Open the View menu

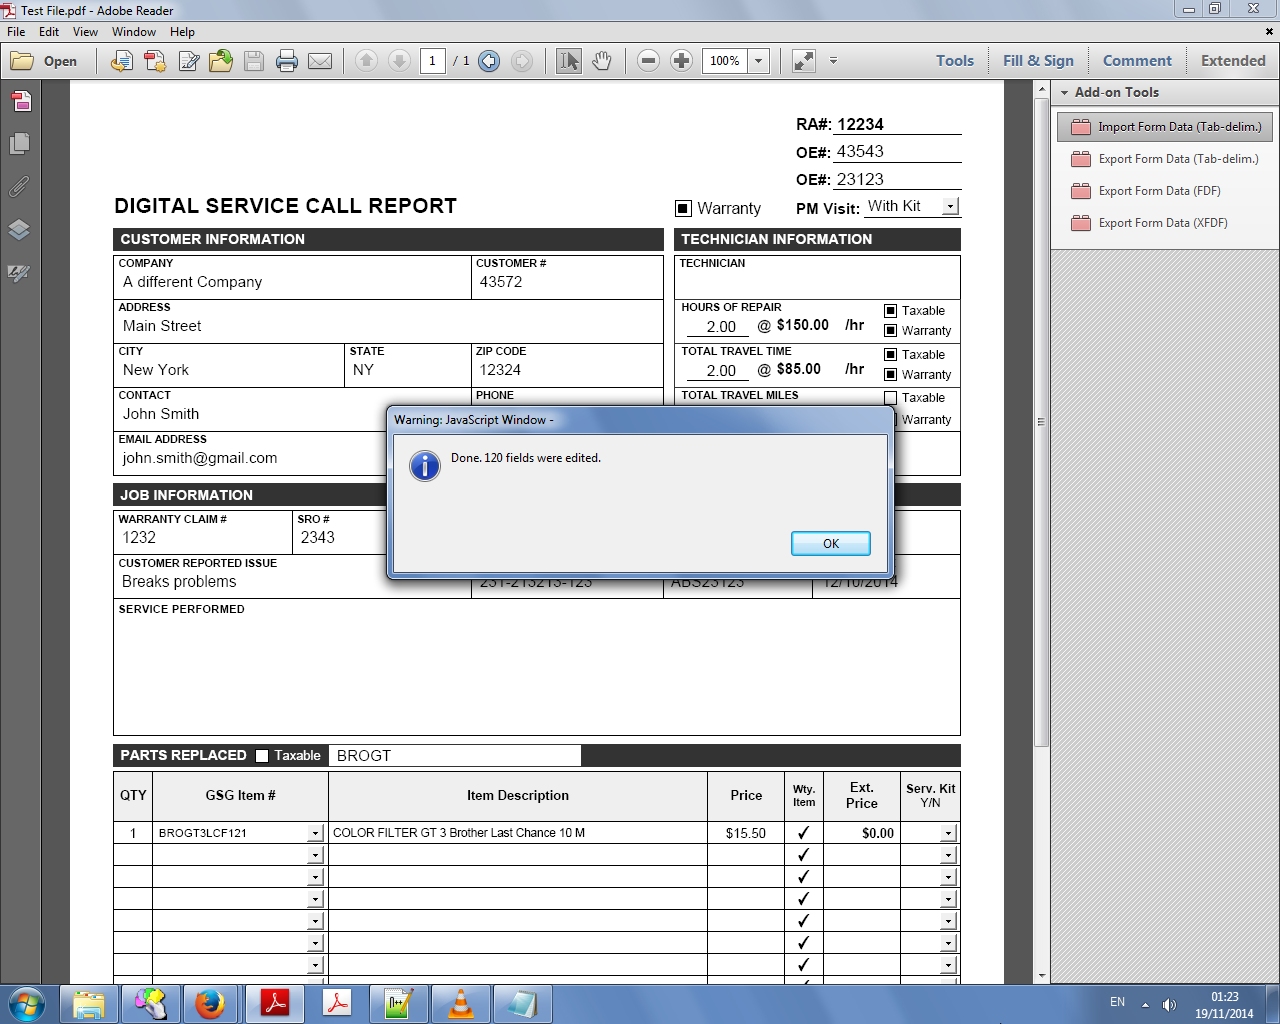[85, 32]
